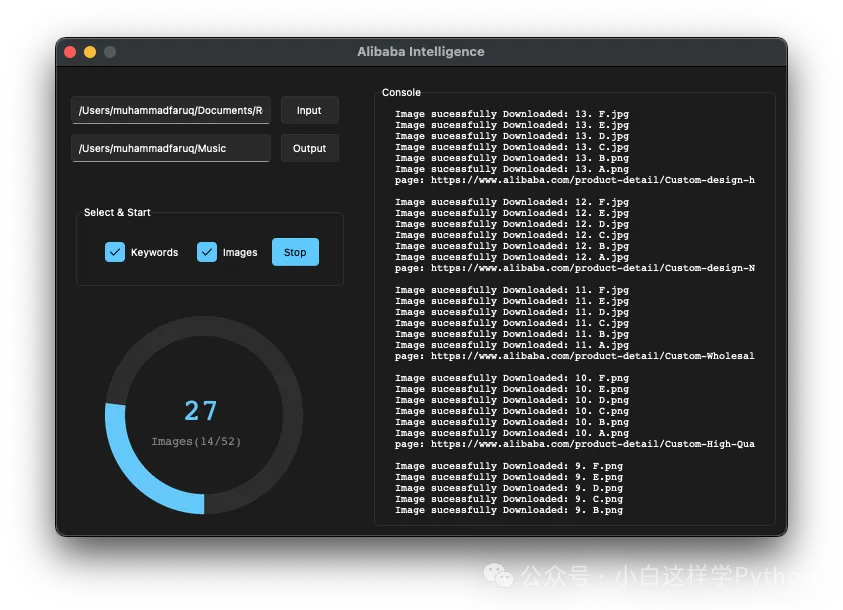Focus the Music output path field
The height and width of the screenshot is (610, 843).
(170, 148)
